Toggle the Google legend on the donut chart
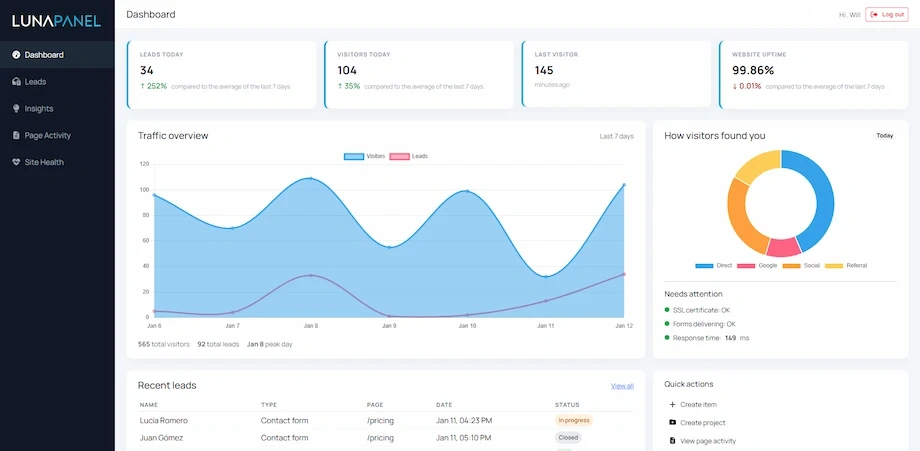This screenshot has height=451, width=920. 757,266
